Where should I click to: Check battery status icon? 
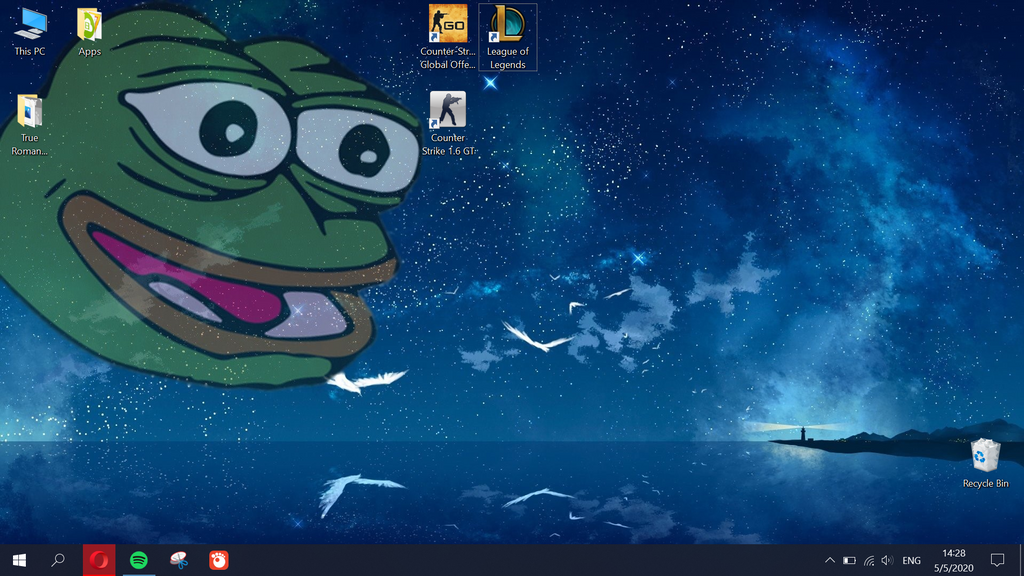coord(849,560)
